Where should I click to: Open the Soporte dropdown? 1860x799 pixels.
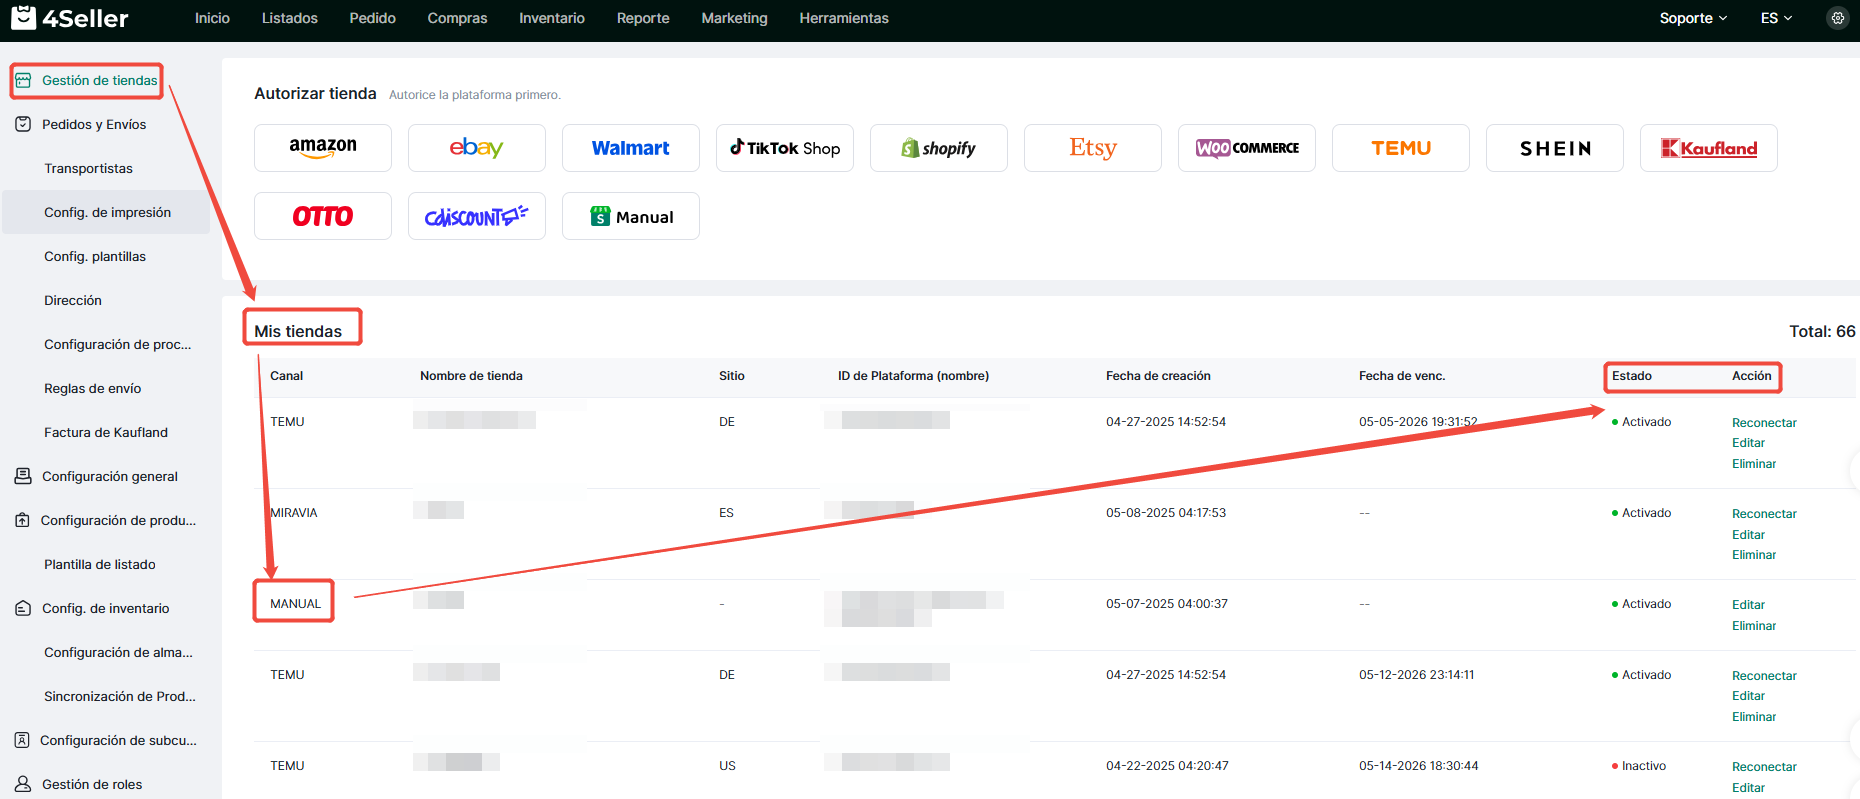tap(1693, 18)
